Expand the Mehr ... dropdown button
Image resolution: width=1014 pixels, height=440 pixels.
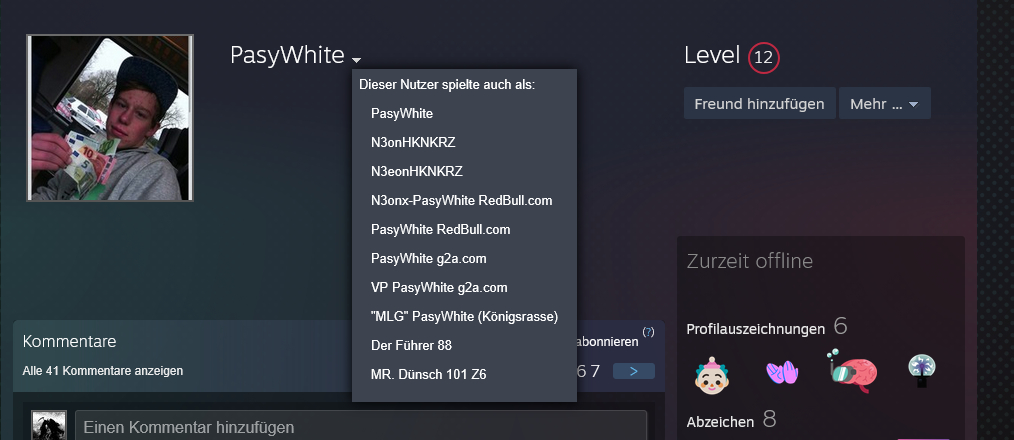point(885,104)
